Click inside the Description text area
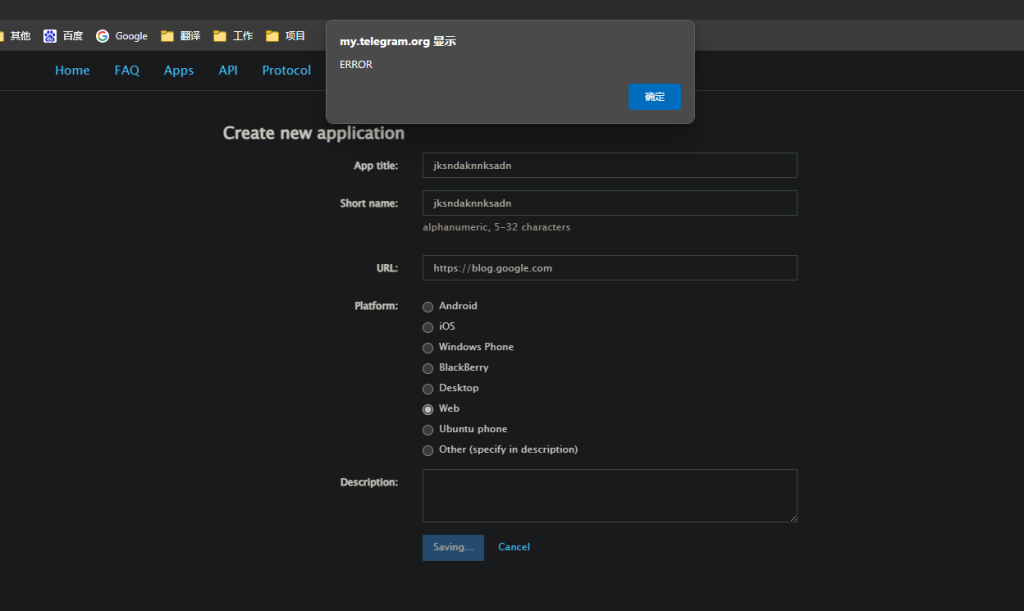 [609, 496]
